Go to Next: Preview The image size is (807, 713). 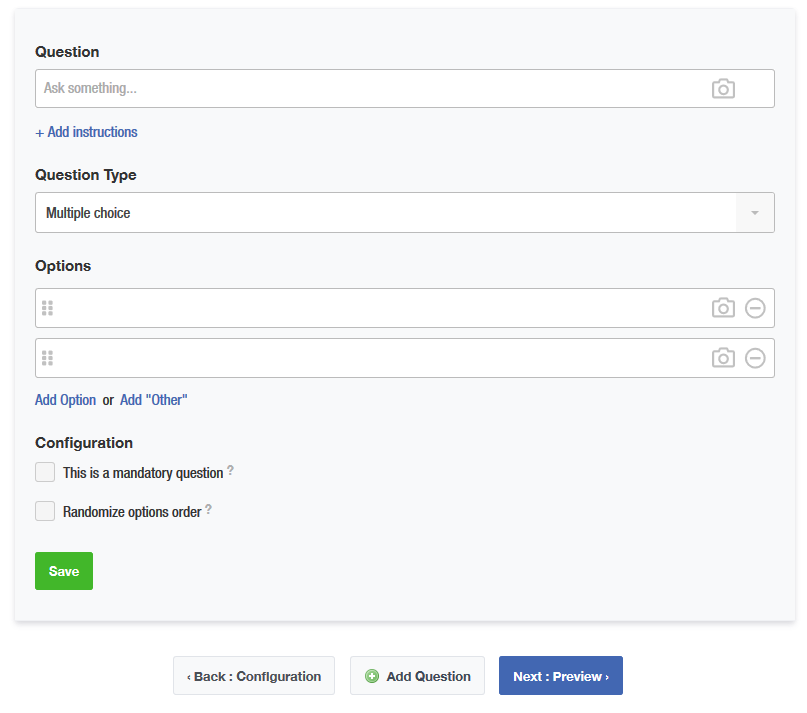[560, 676]
